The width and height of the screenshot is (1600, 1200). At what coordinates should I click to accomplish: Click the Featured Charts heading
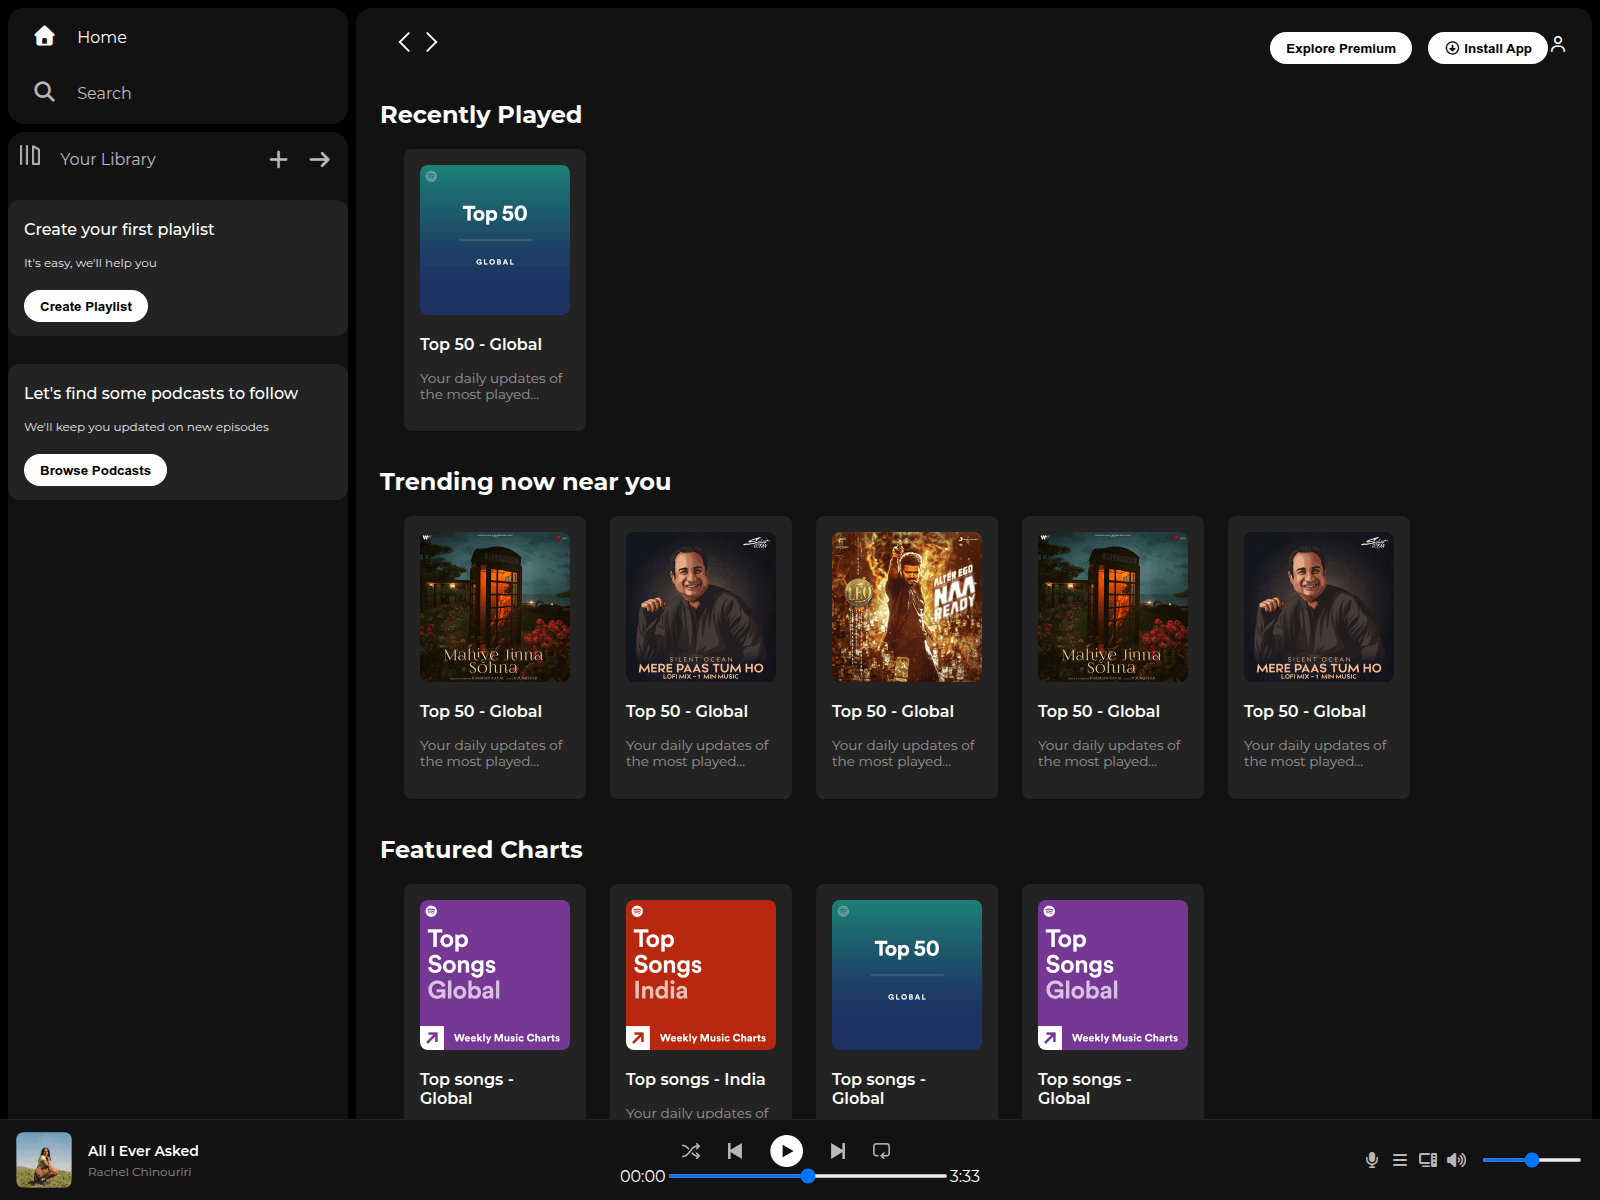pyautogui.click(x=481, y=850)
